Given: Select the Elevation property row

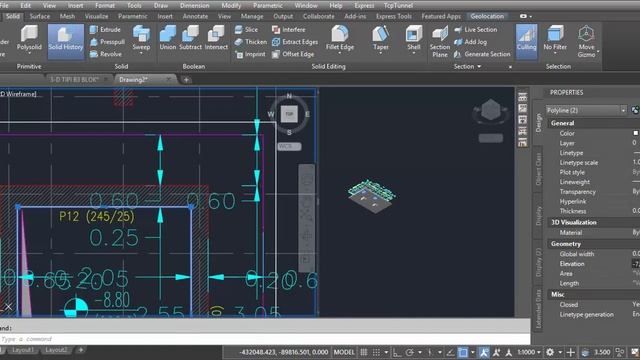Looking at the screenshot, I should pos(594,264).
